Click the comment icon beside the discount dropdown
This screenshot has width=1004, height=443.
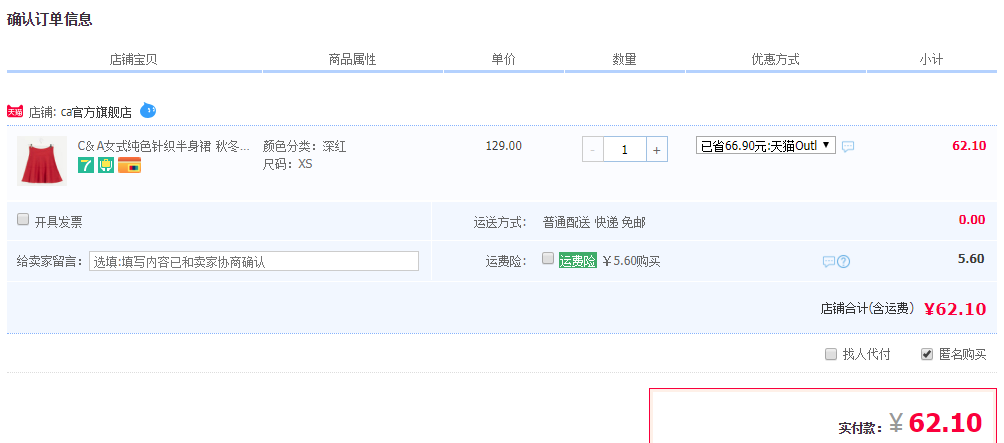click(x=848, y=147)
